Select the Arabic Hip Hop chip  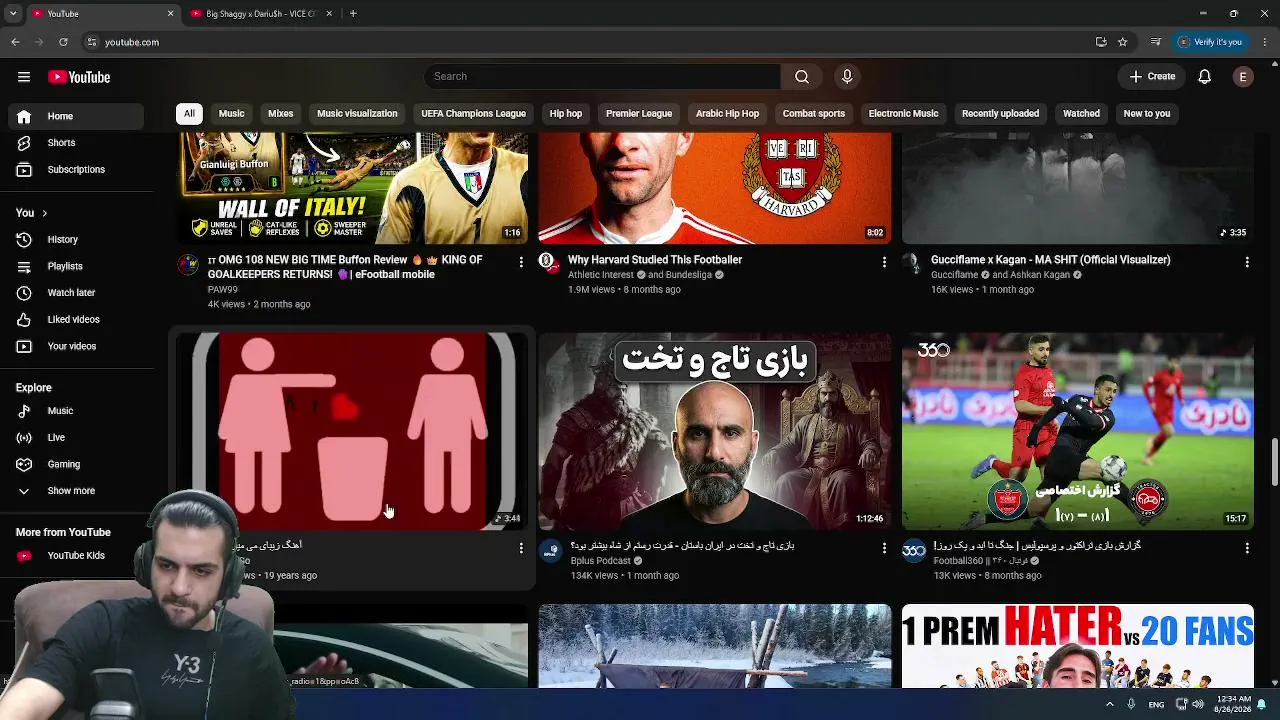click(727, 114)
